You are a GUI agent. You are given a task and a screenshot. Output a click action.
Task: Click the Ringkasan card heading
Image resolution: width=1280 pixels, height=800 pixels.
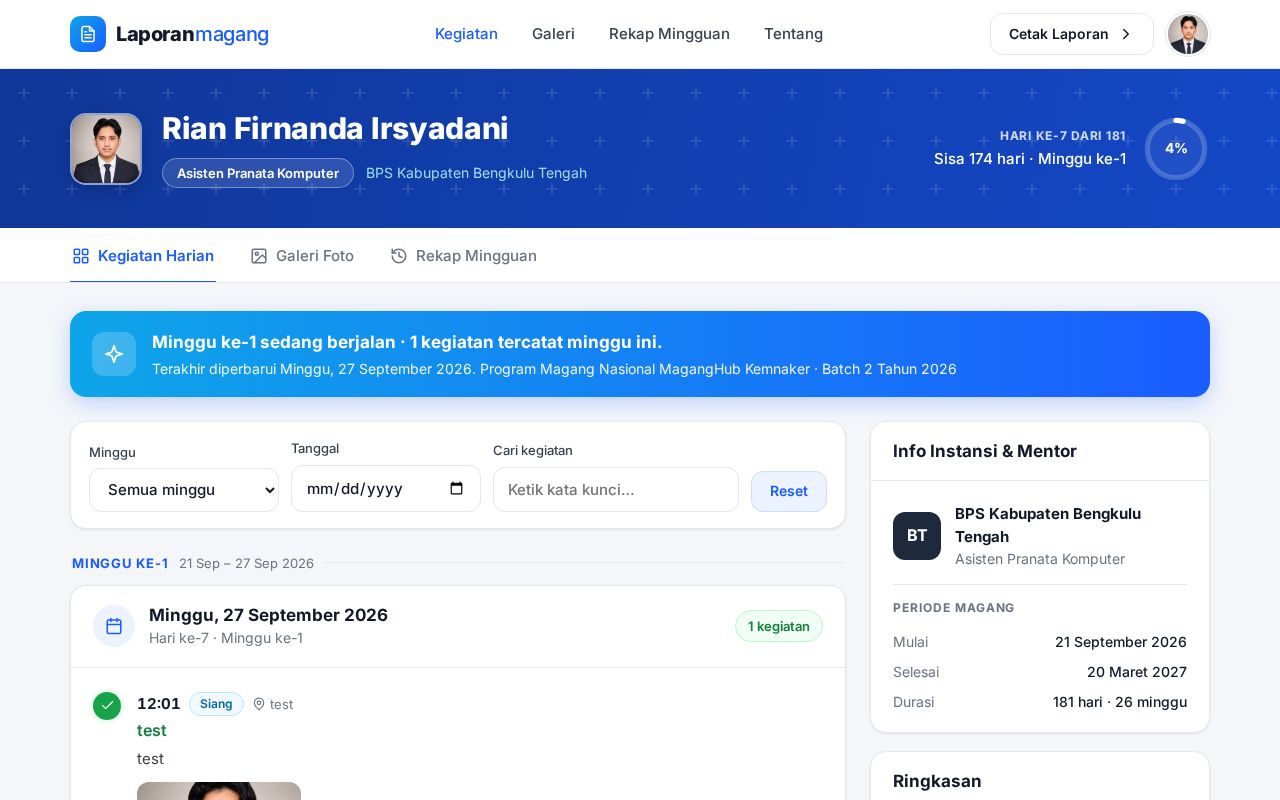pyautogui.click(x=937, y=781)
